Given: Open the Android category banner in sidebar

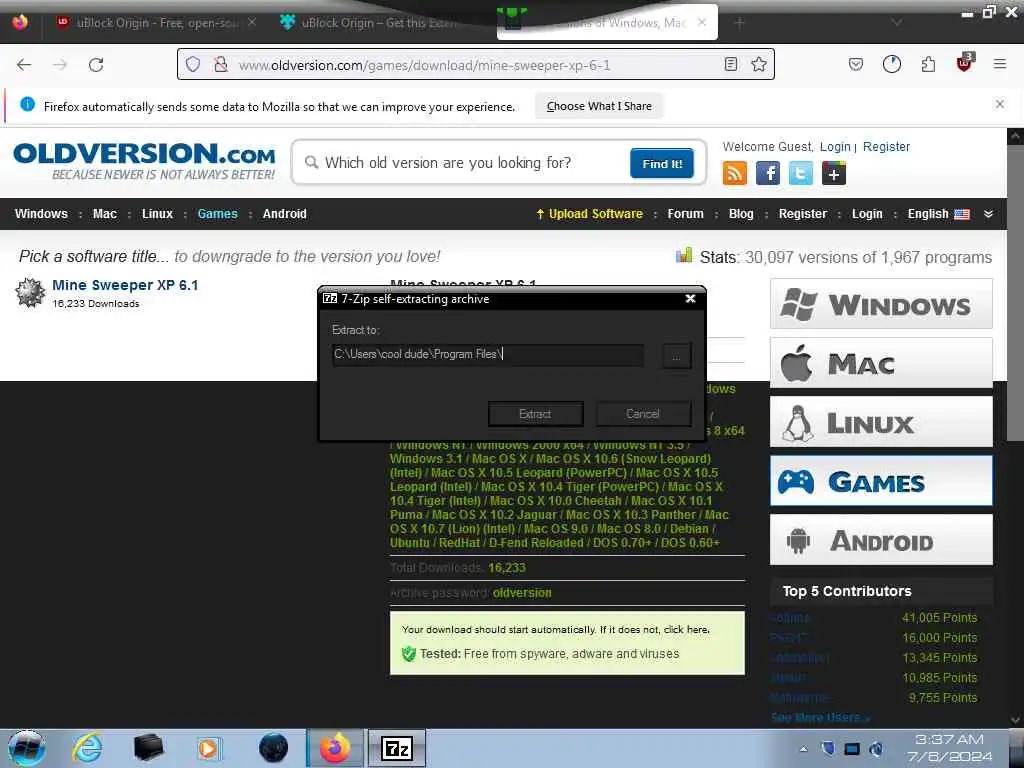Looking at the screenshot, I should [881, 540].
